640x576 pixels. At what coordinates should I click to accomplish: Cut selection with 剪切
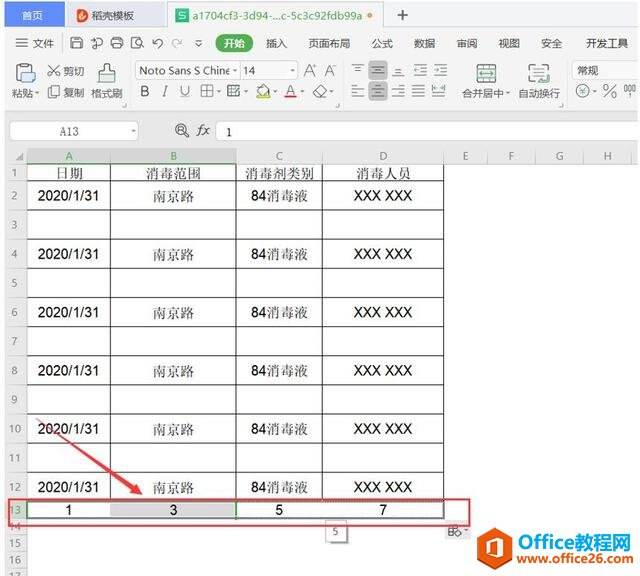click(66, 71)
